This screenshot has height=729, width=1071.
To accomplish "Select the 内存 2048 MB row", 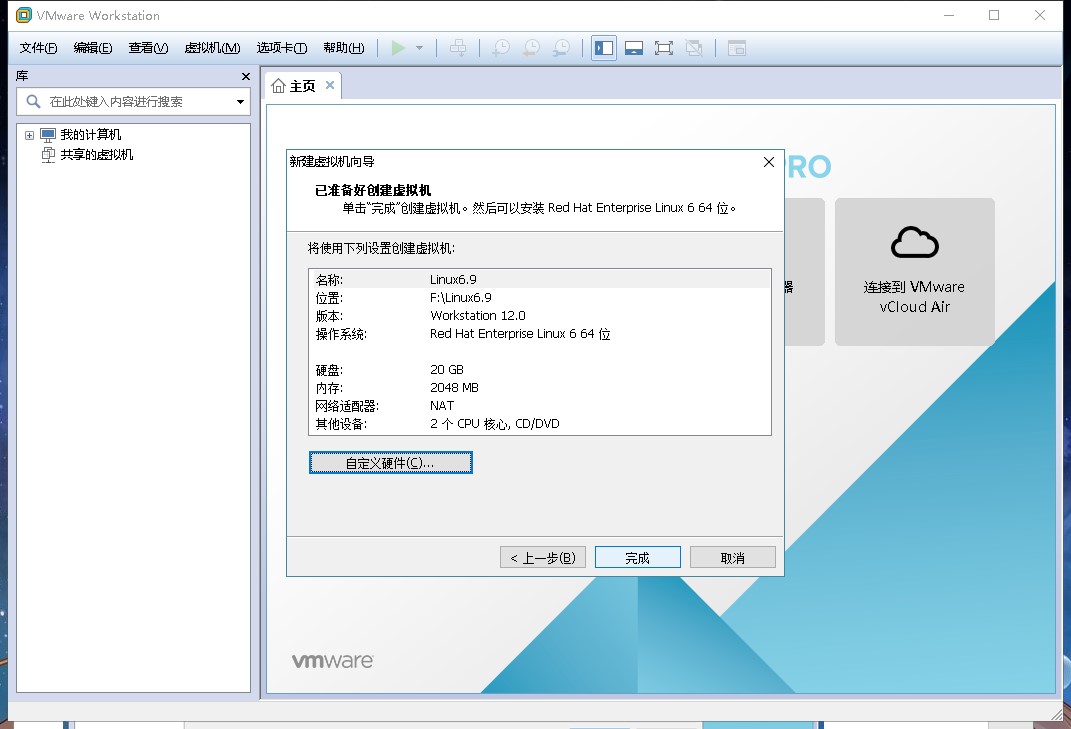I will [x=540, y=387].
